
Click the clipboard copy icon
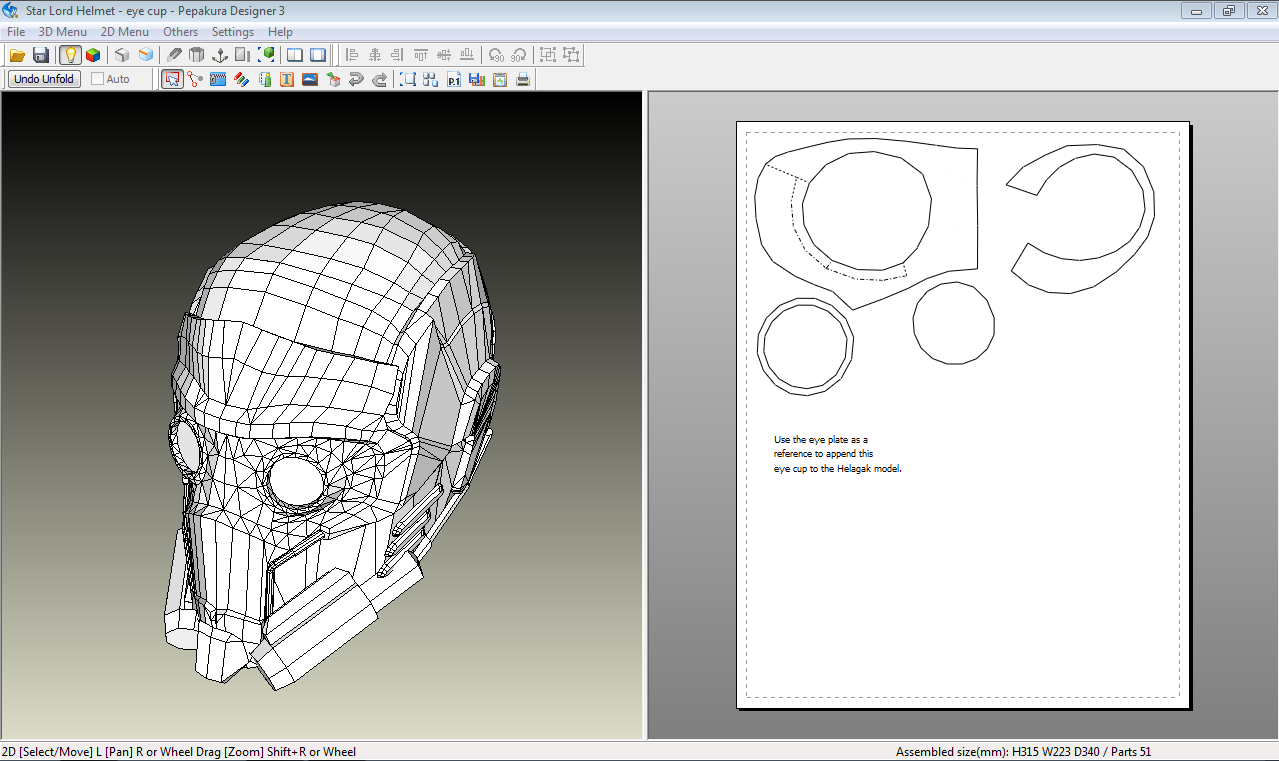pos(500,79)
